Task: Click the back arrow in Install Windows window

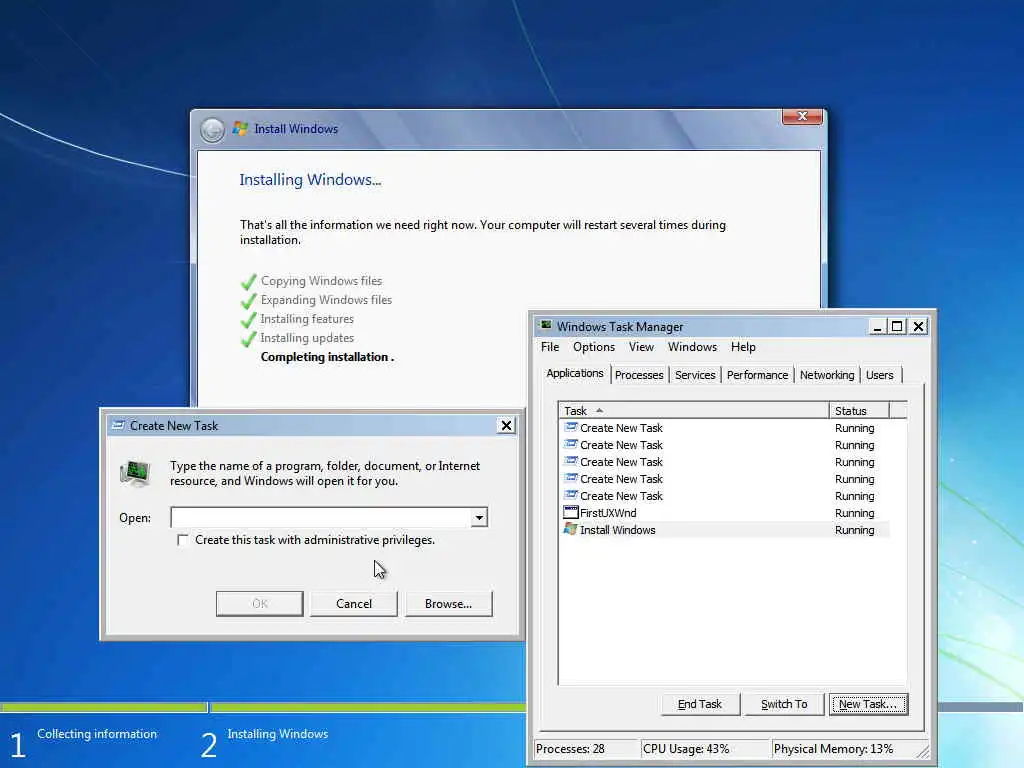Action: click(x=212, y=130)
